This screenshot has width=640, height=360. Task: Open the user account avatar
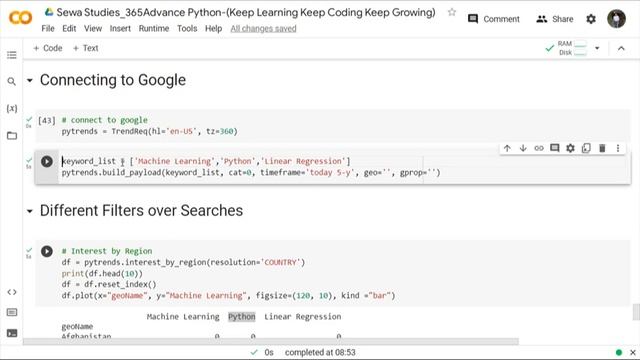coord(616,19)
